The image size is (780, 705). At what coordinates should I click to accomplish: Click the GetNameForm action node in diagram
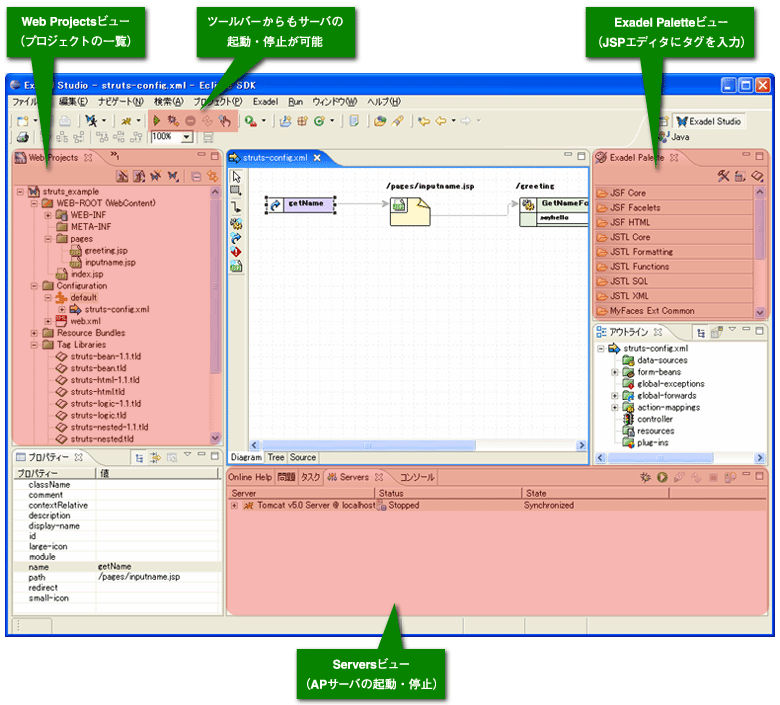[x=554, y=212]
